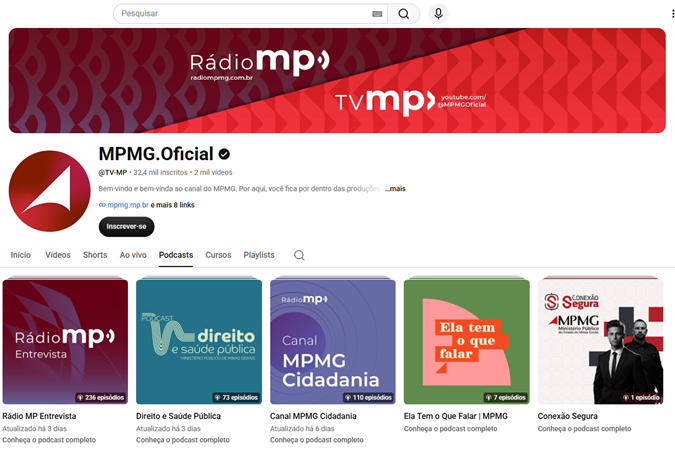
Task: Click 'Conheça o podcast completo' under Canal MPMG Cidadania
Action: click(x=316, y=440)
